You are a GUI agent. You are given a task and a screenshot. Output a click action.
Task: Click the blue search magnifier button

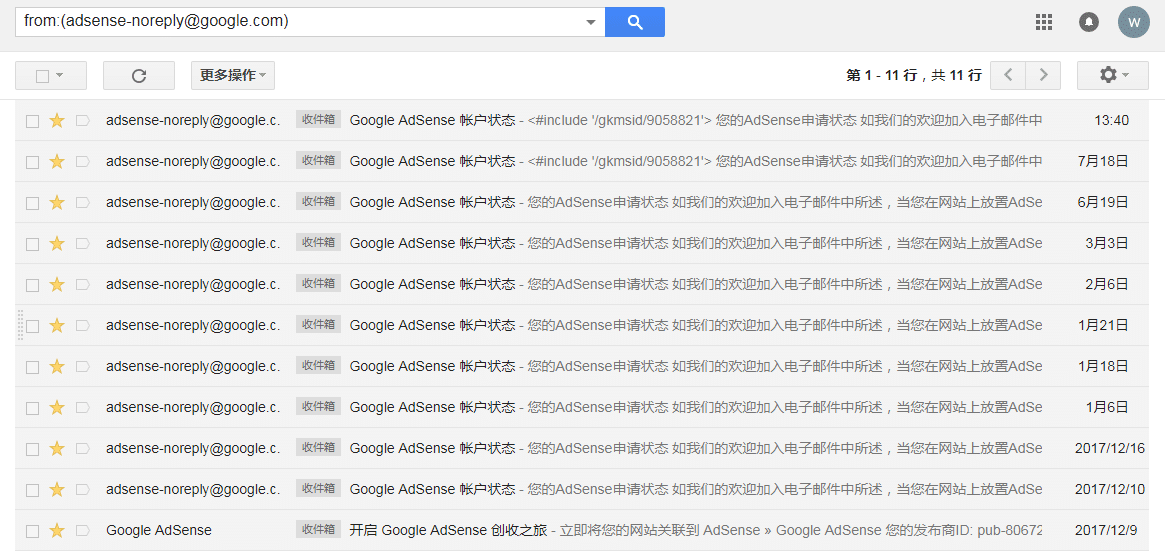pyautogui.click(x=635, y=22)
